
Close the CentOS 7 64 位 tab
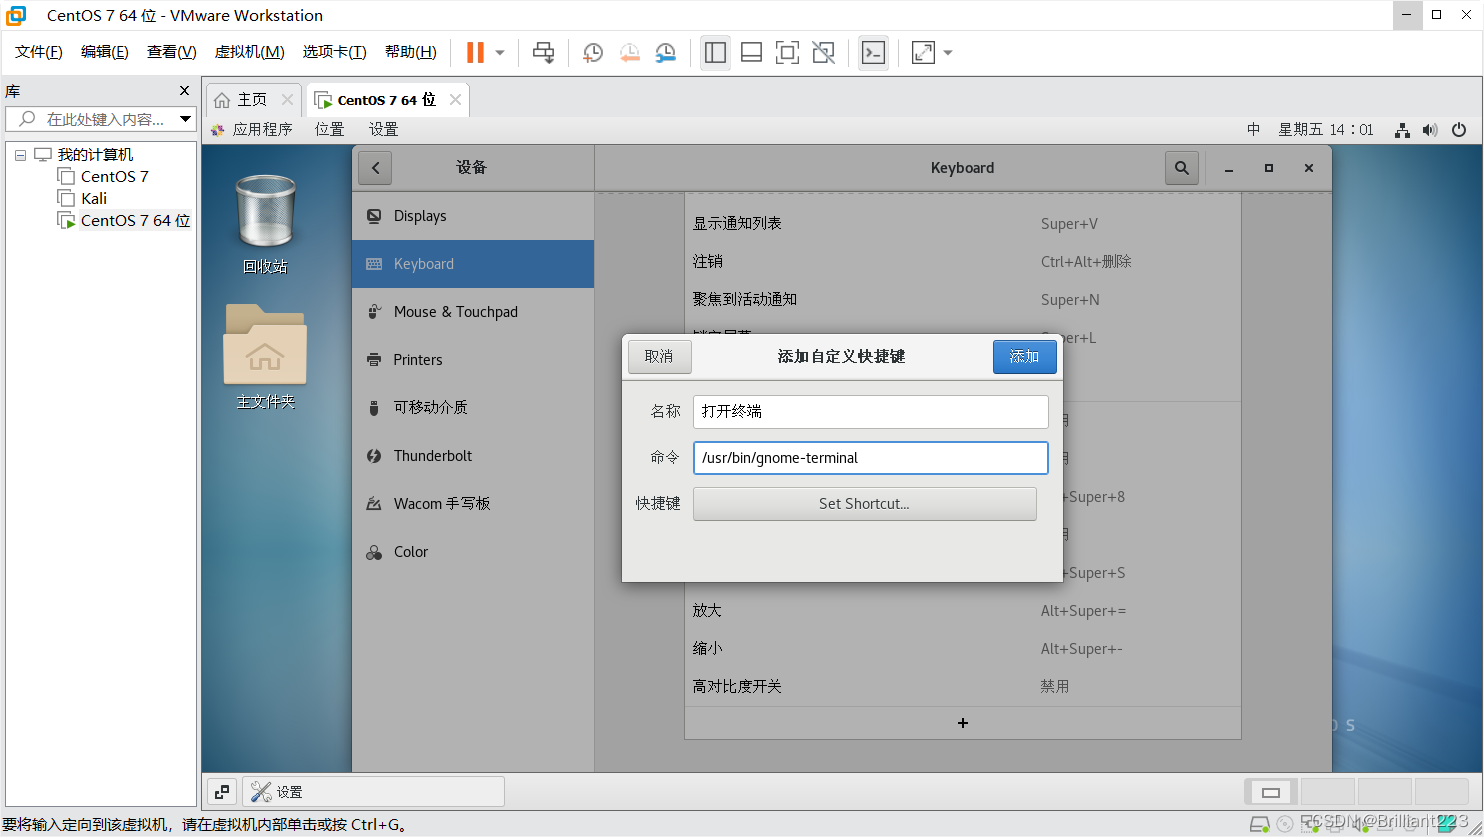tap(455, 100)
